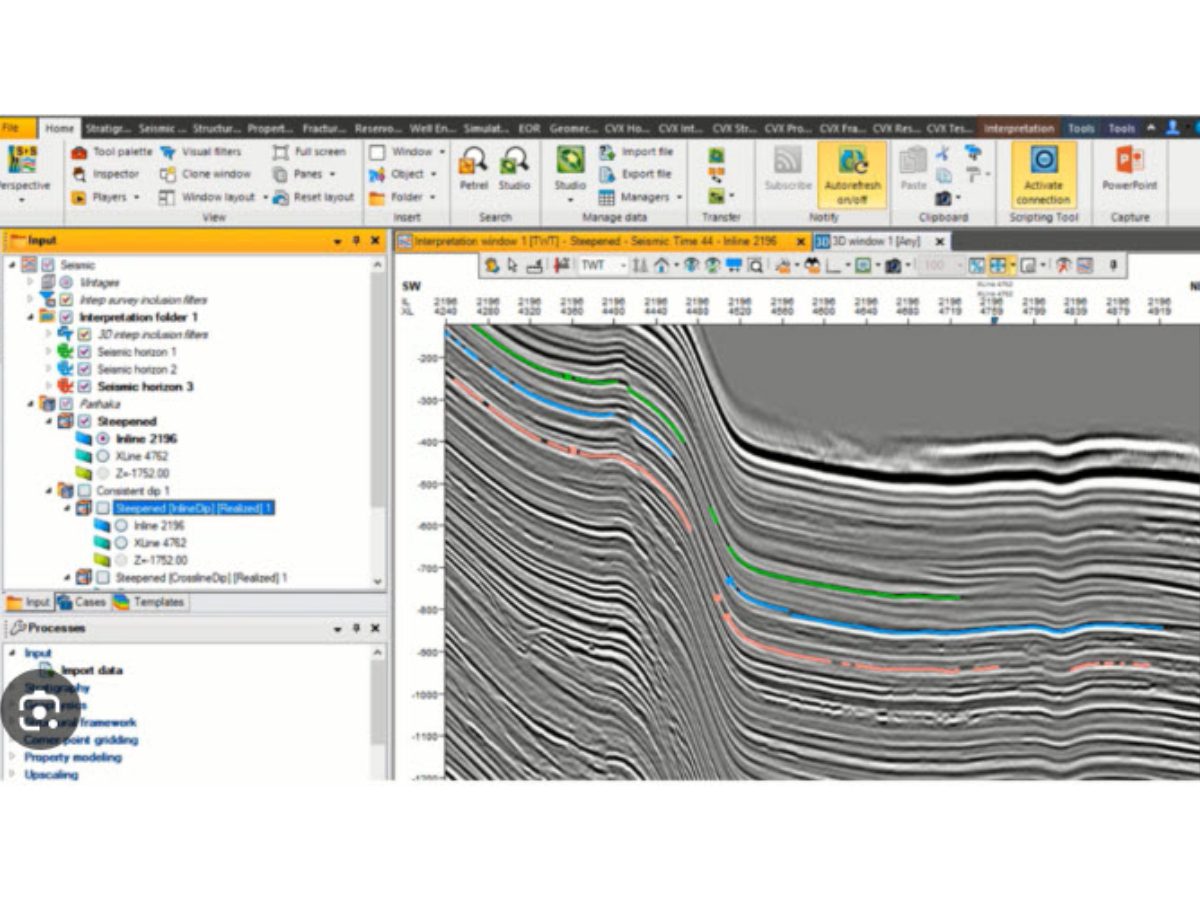Image resolution: width=1200 pixels, height=900 pixels.
Task: Open the File menu
Action: click(x=17, y=128)
